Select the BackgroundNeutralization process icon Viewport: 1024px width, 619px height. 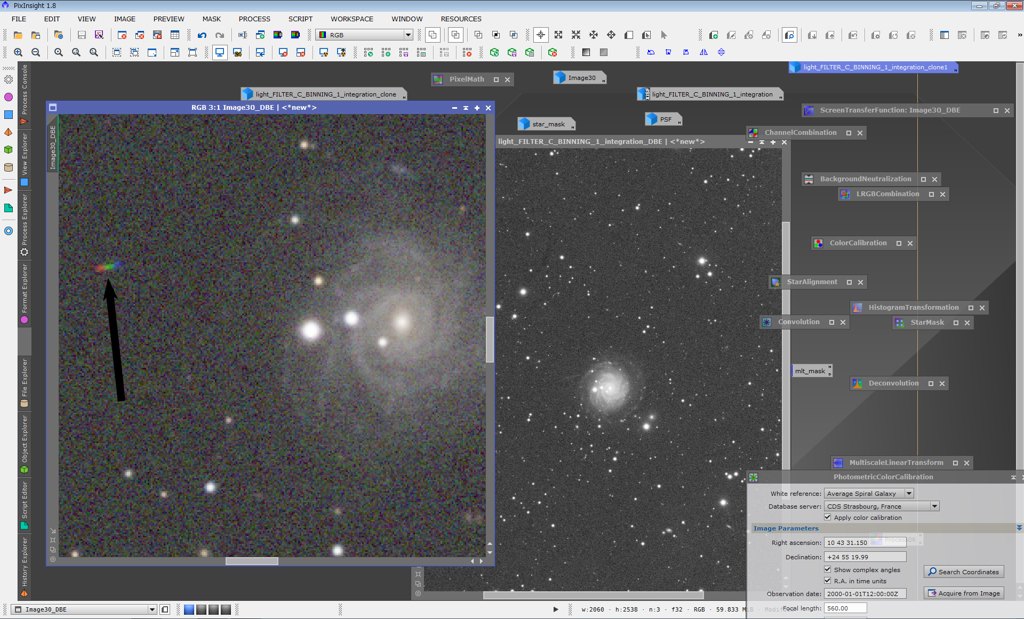coord(809,179)
